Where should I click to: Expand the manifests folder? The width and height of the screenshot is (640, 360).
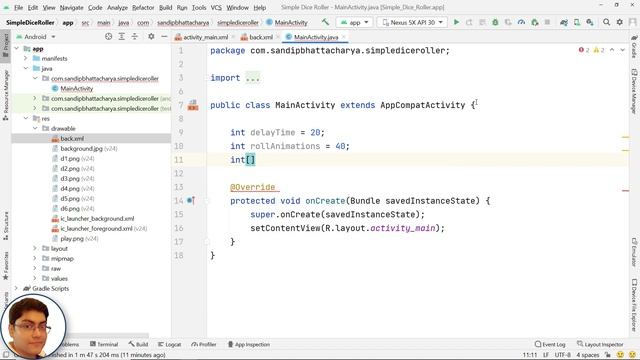pos(26,58)
